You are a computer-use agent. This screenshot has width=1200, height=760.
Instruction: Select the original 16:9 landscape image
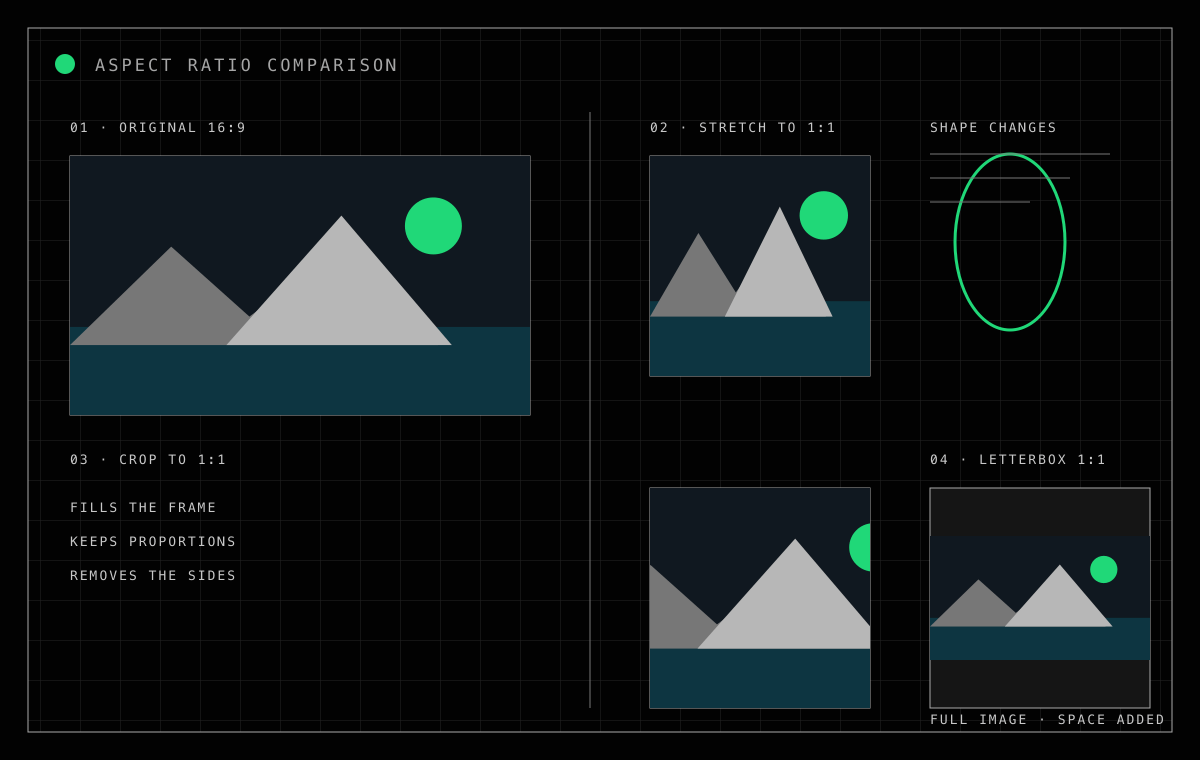click(x=300, y=285)
